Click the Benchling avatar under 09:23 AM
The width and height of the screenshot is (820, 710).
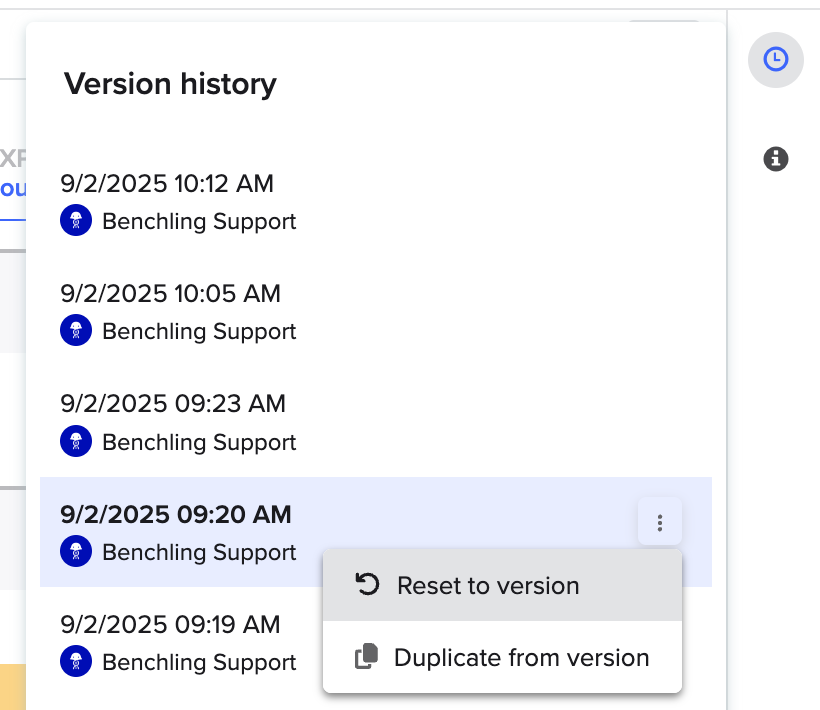(x=76, y=441)
